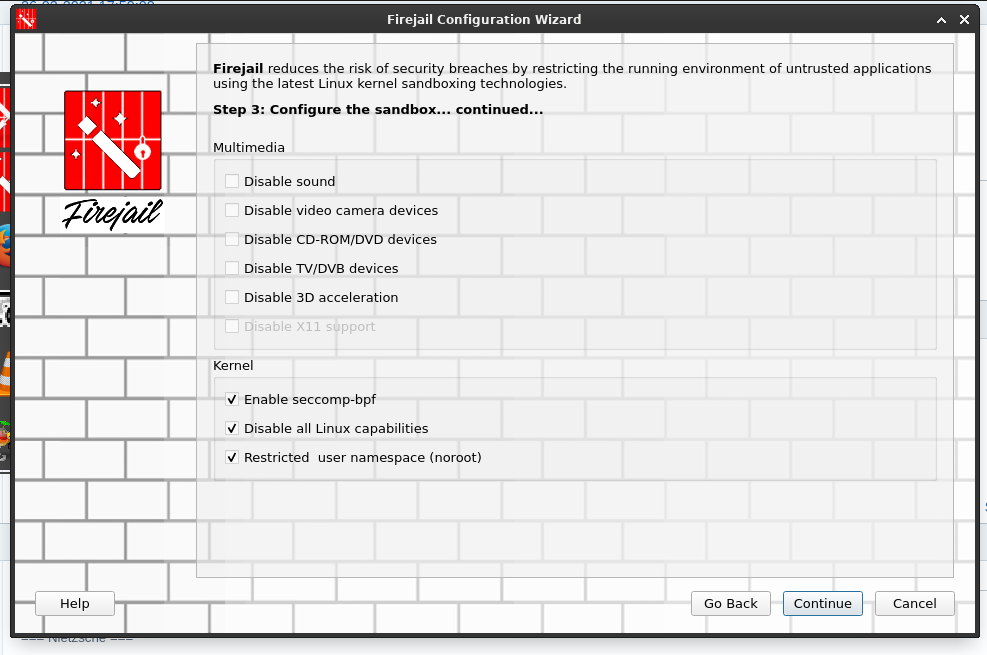This screenshot has width=987, height=655.
Task: Toggle Disable TV/DVB devices checkbox
Action: 232,269
